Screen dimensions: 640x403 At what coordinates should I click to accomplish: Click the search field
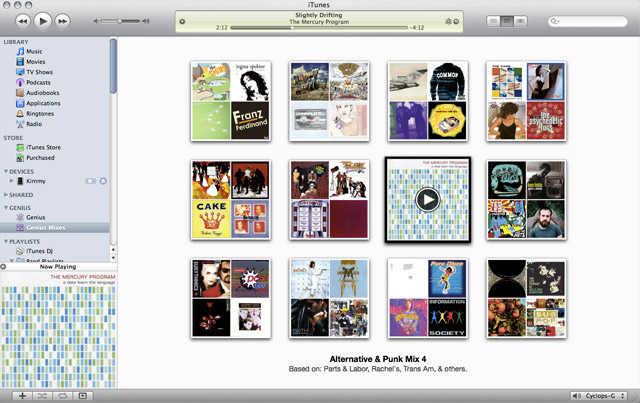pyautogui.click(x=588, y=21)
